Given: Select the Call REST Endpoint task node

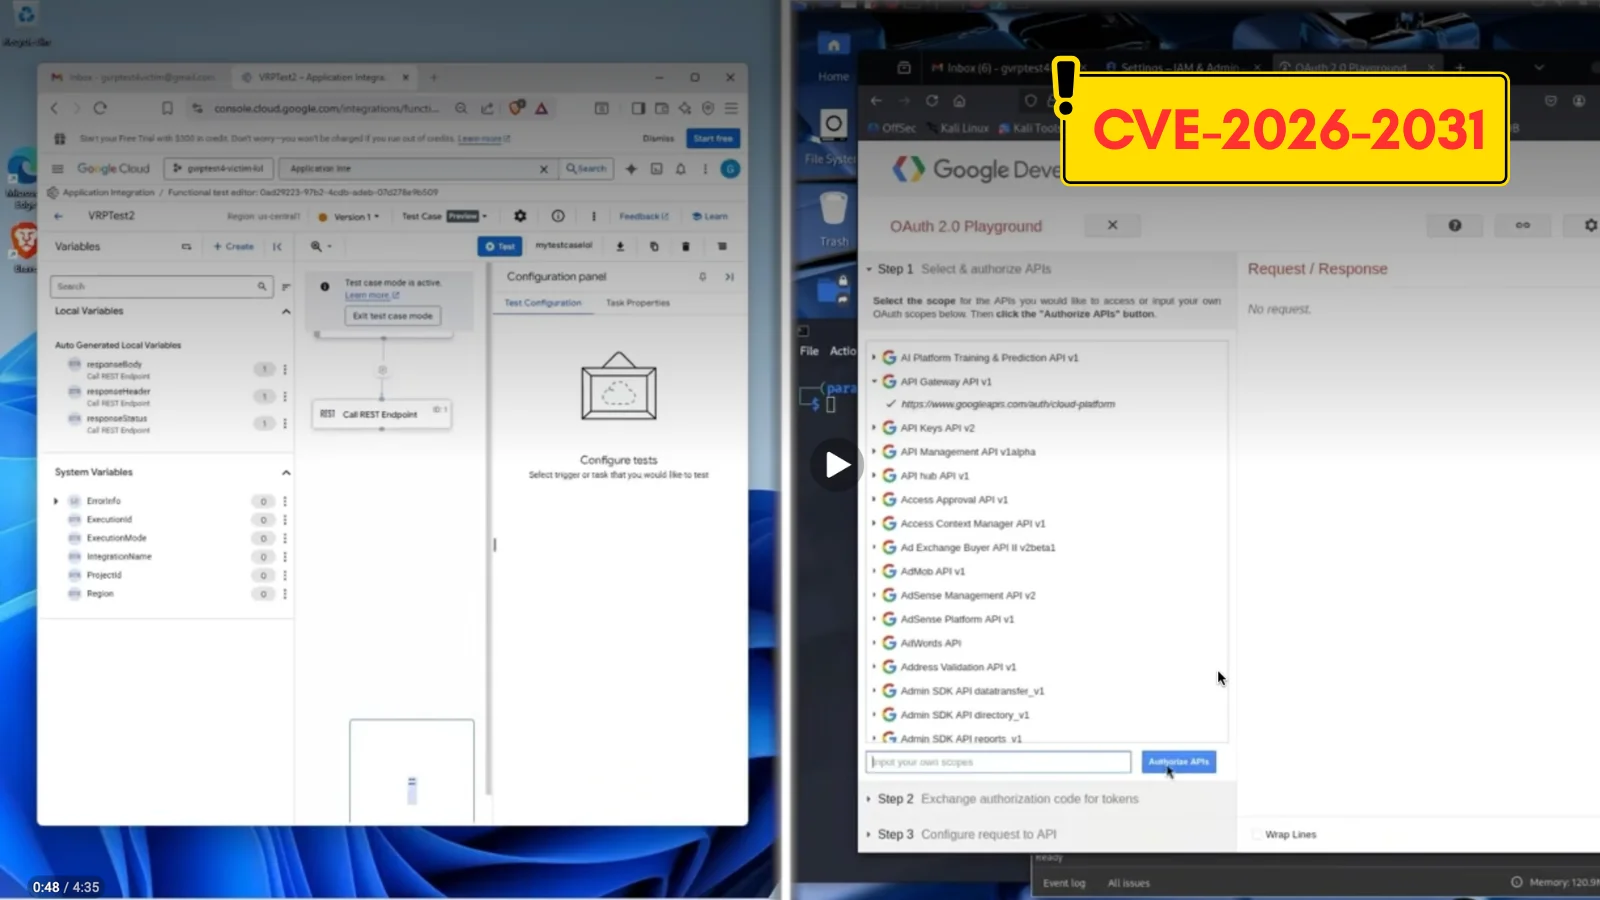Looking at the screenshot, I should point(382,414).
